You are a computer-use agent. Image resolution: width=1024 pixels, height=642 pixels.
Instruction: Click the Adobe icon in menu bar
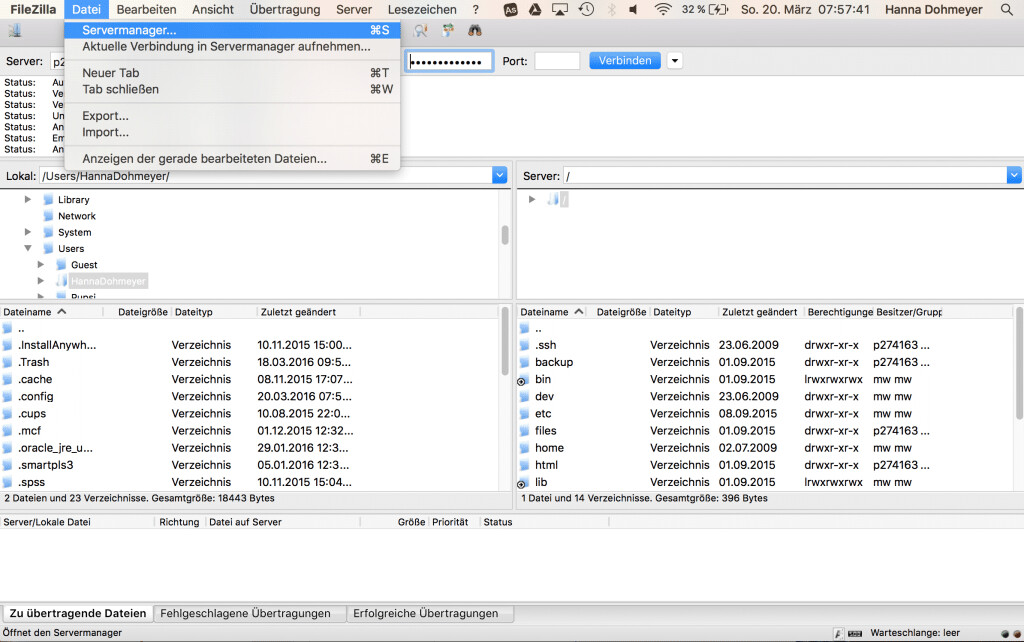tap(511, 9)
